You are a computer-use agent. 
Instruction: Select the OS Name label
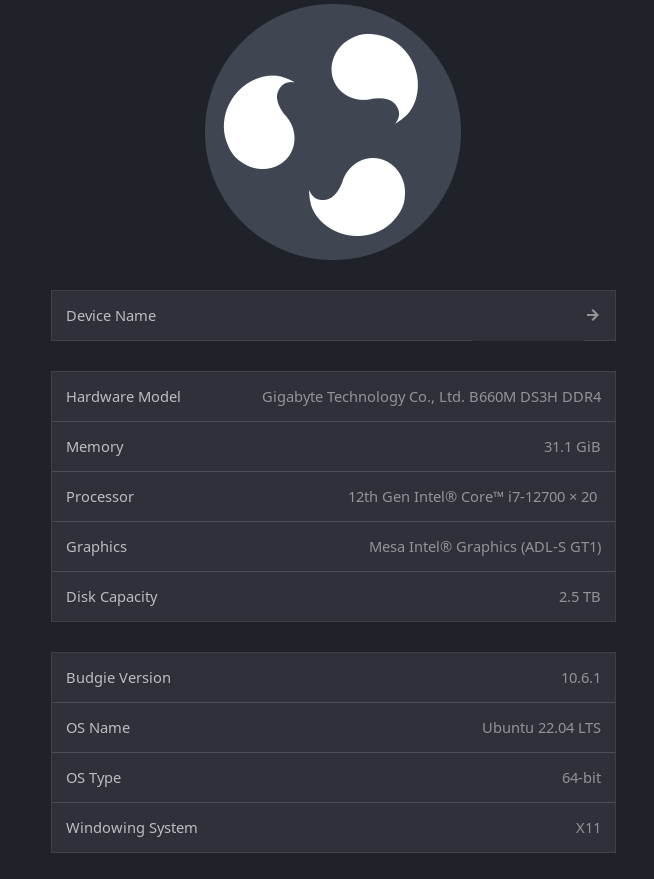(x=98, y=728)
